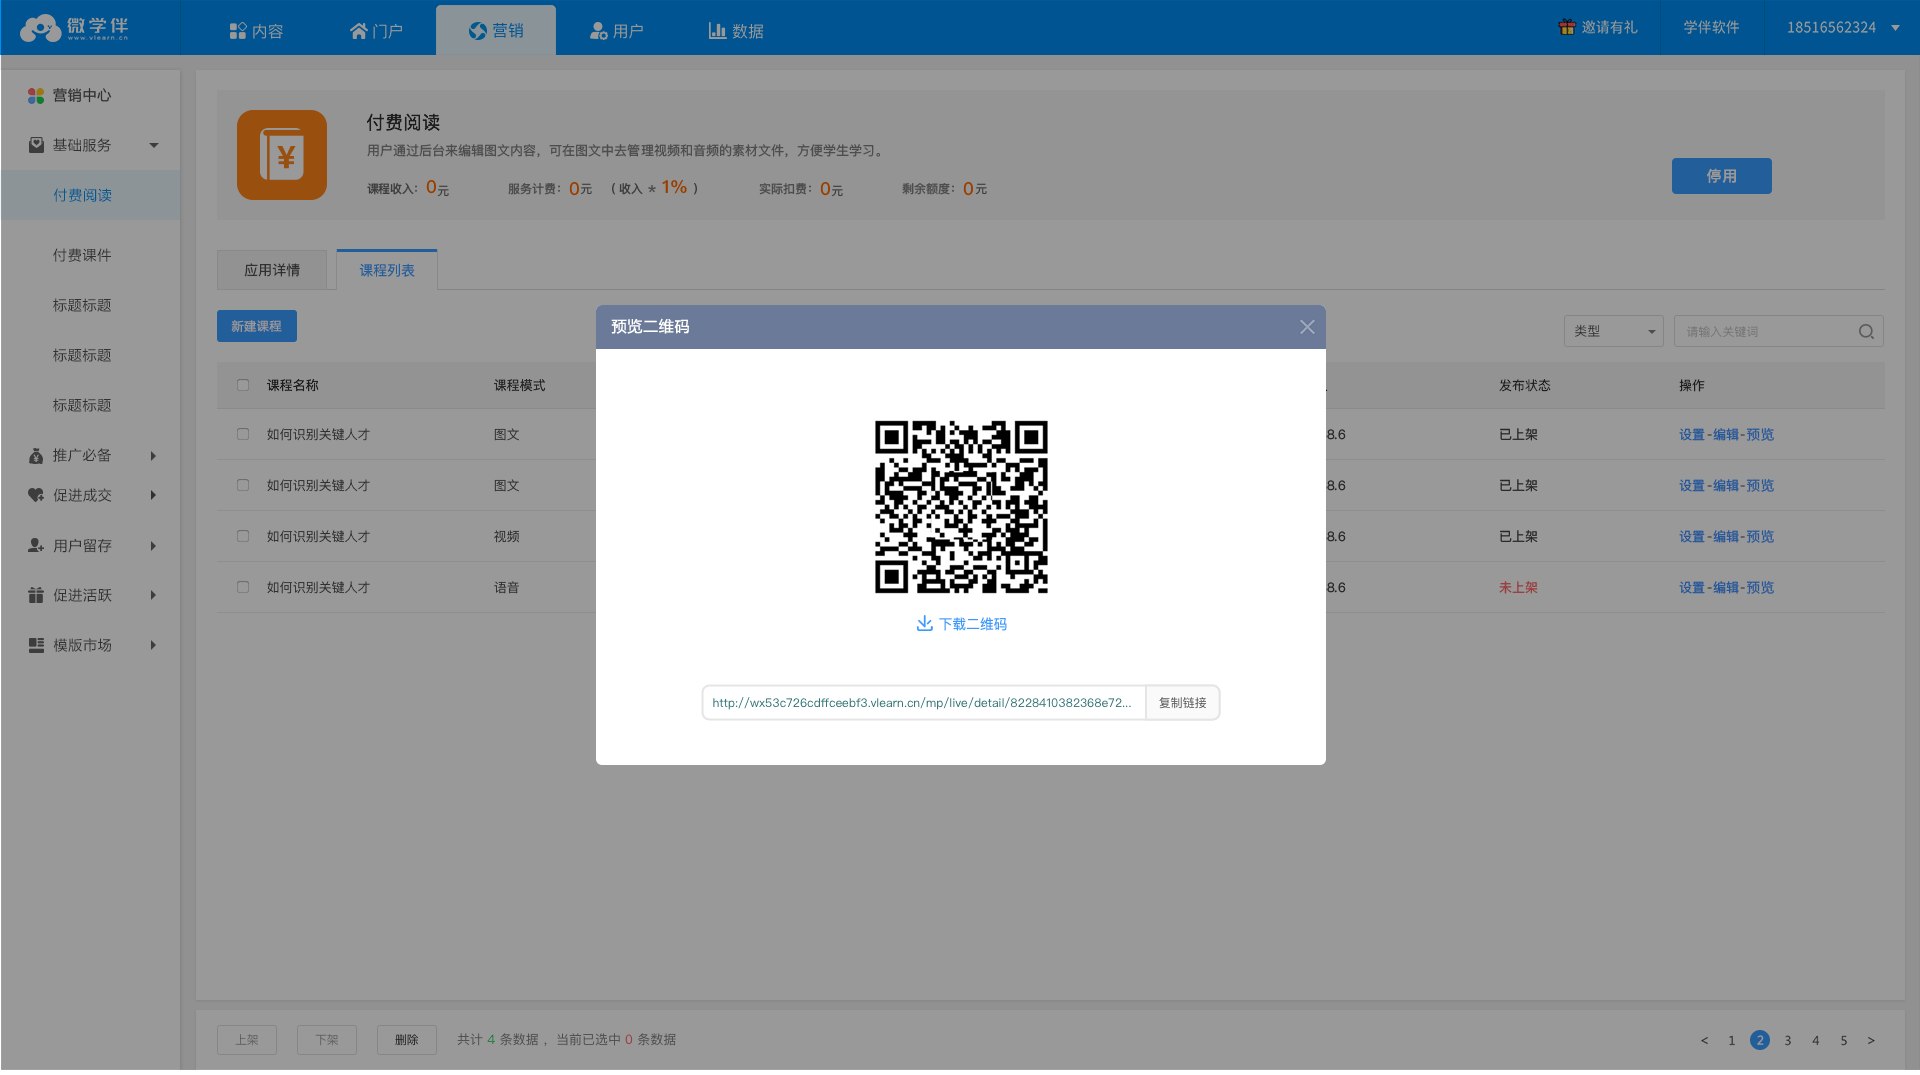This screenshot has height=1075, width=1920.
Task: Click the 微学伴 logo icon
Action: coord(41,28)
